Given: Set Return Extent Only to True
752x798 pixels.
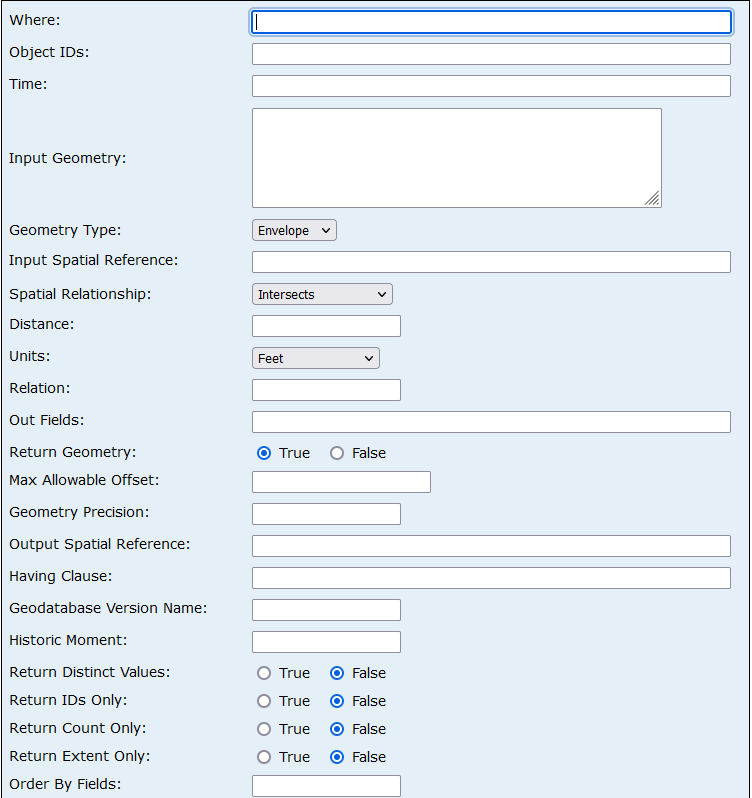Looking at the screenshot, I should pyautogui.click(x=264, y=757).
